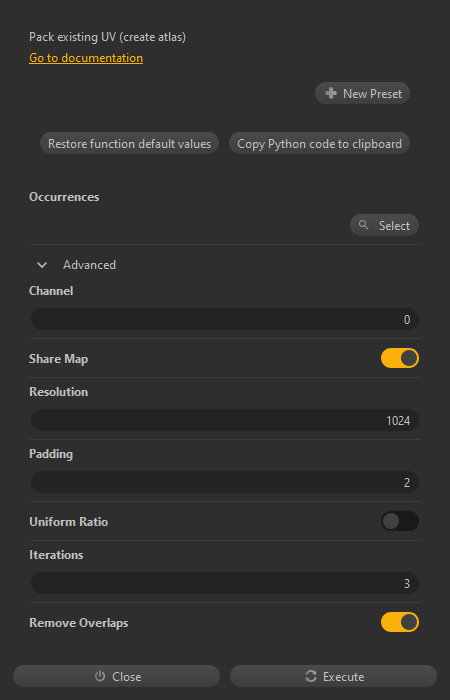Click the Iterations value field
The width and height of the screenshot is (450, 700).
[225, 583]
